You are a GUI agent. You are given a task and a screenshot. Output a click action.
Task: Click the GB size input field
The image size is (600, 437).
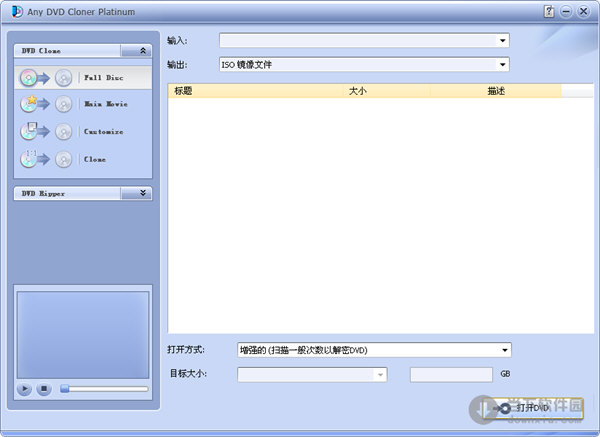click(x=451, y=375)
